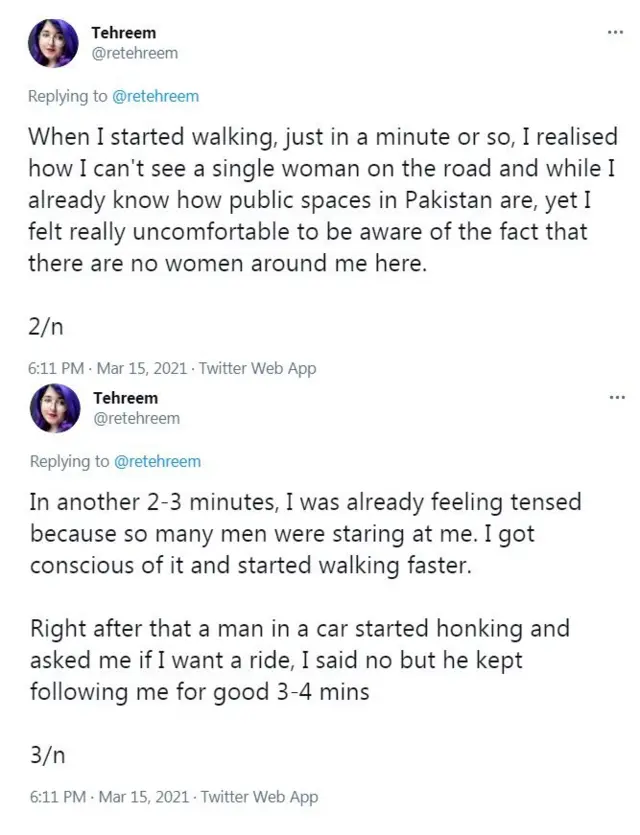Follow the 'Replying to @retehreem' mention in second tweet
The width and height of the screenshot is (640, 835).
pyautogui.click(x=157, y=461)
